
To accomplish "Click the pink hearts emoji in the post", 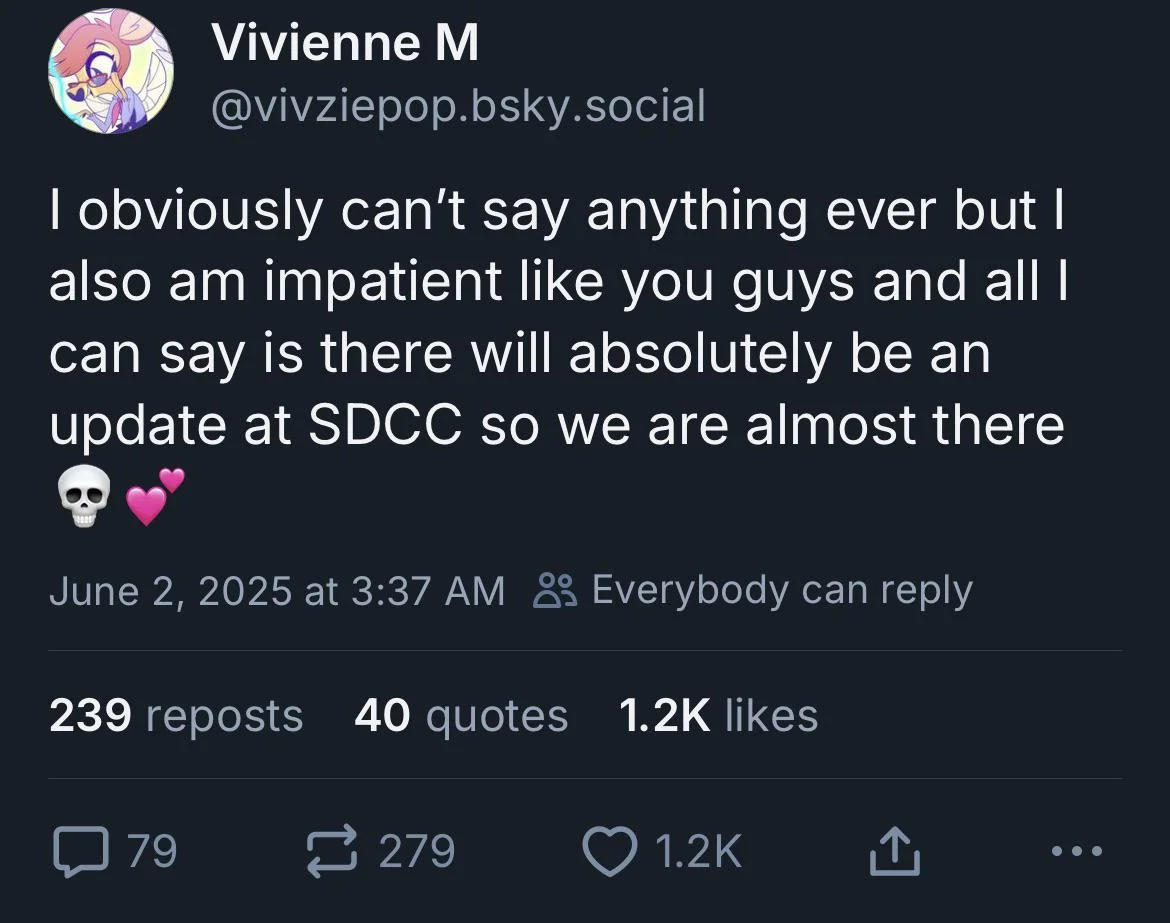I will [155, 497].
